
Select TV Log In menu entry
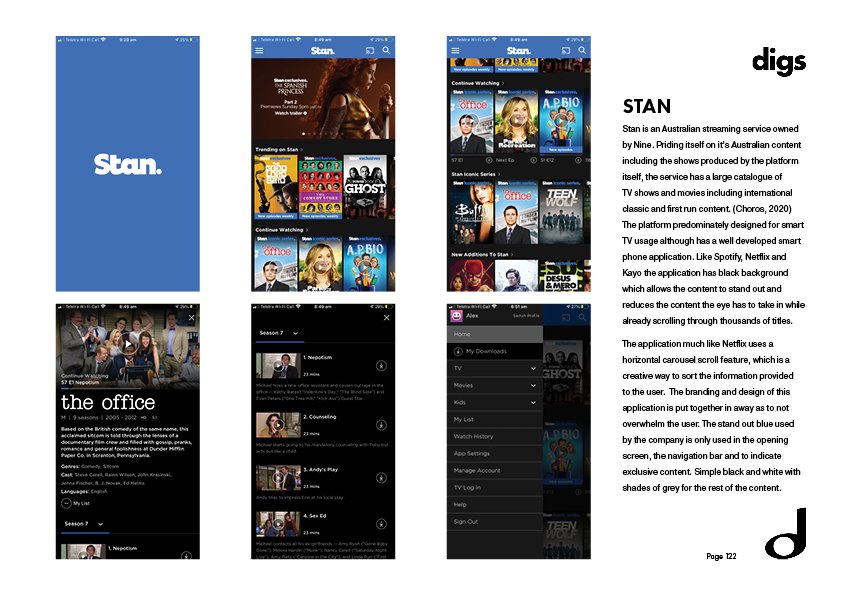pos(495,488)
